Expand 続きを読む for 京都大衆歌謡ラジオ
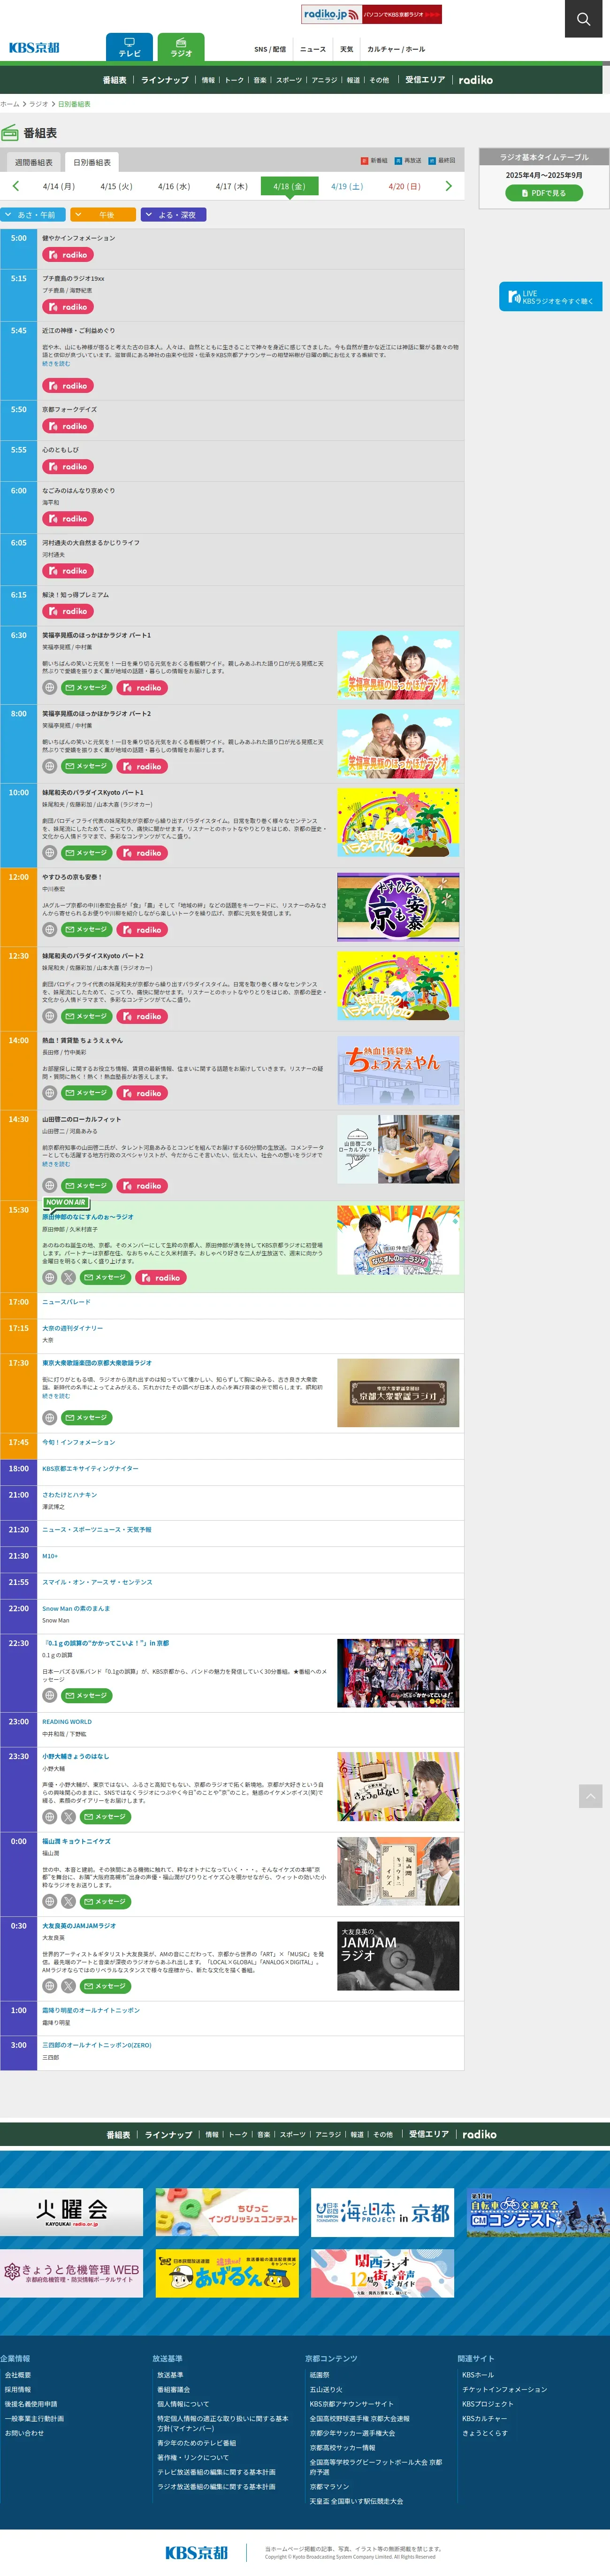 coord(56,1396)
